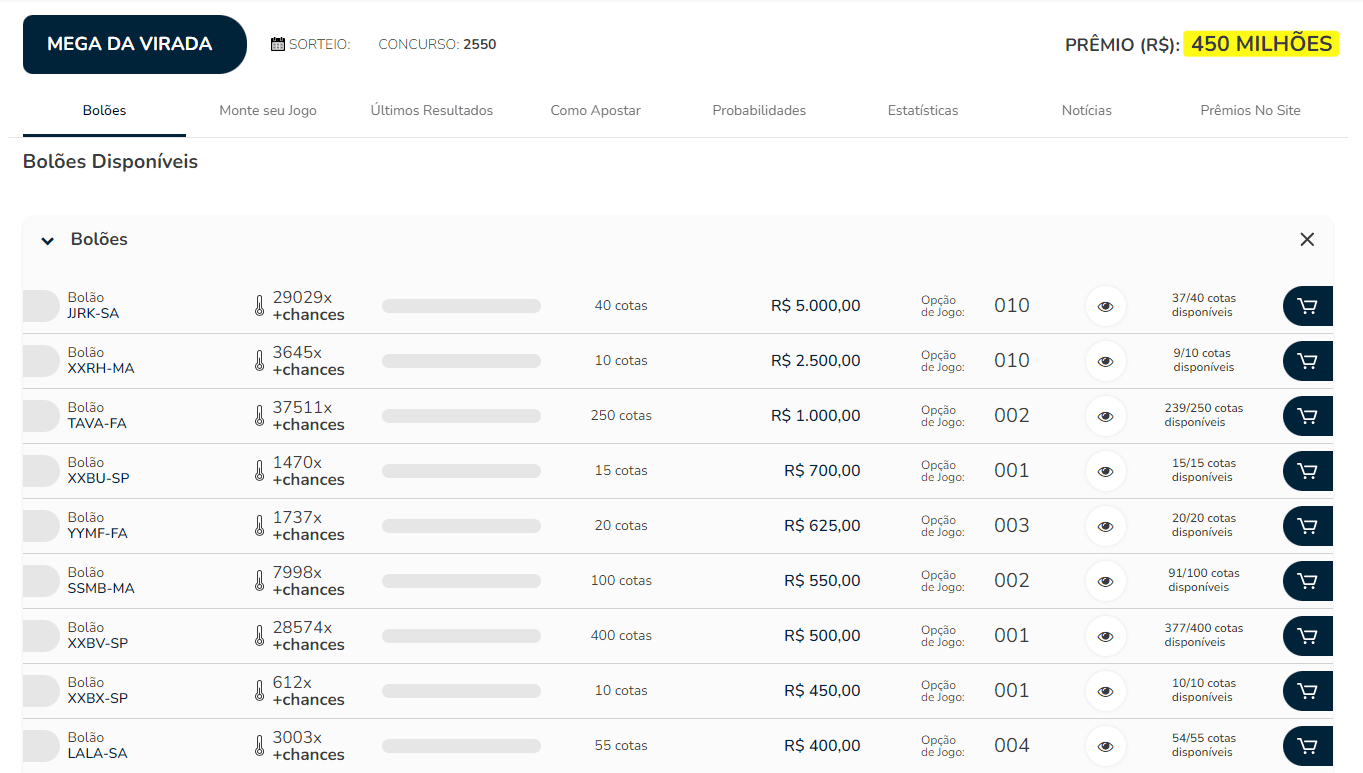
Task: Click 377/400 cotas disponíveis text
Action: click(x=1203, y=636)
